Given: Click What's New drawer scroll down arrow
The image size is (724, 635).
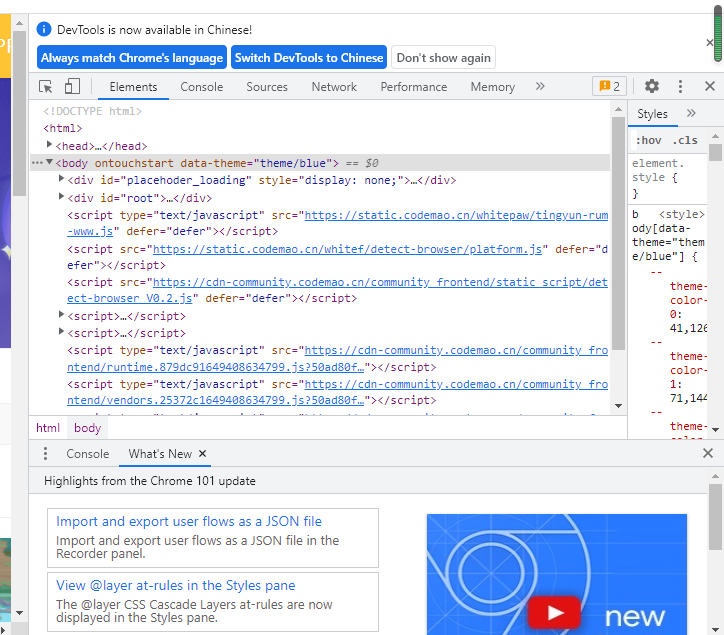Looking at the screenshot, I should (715, 629).
